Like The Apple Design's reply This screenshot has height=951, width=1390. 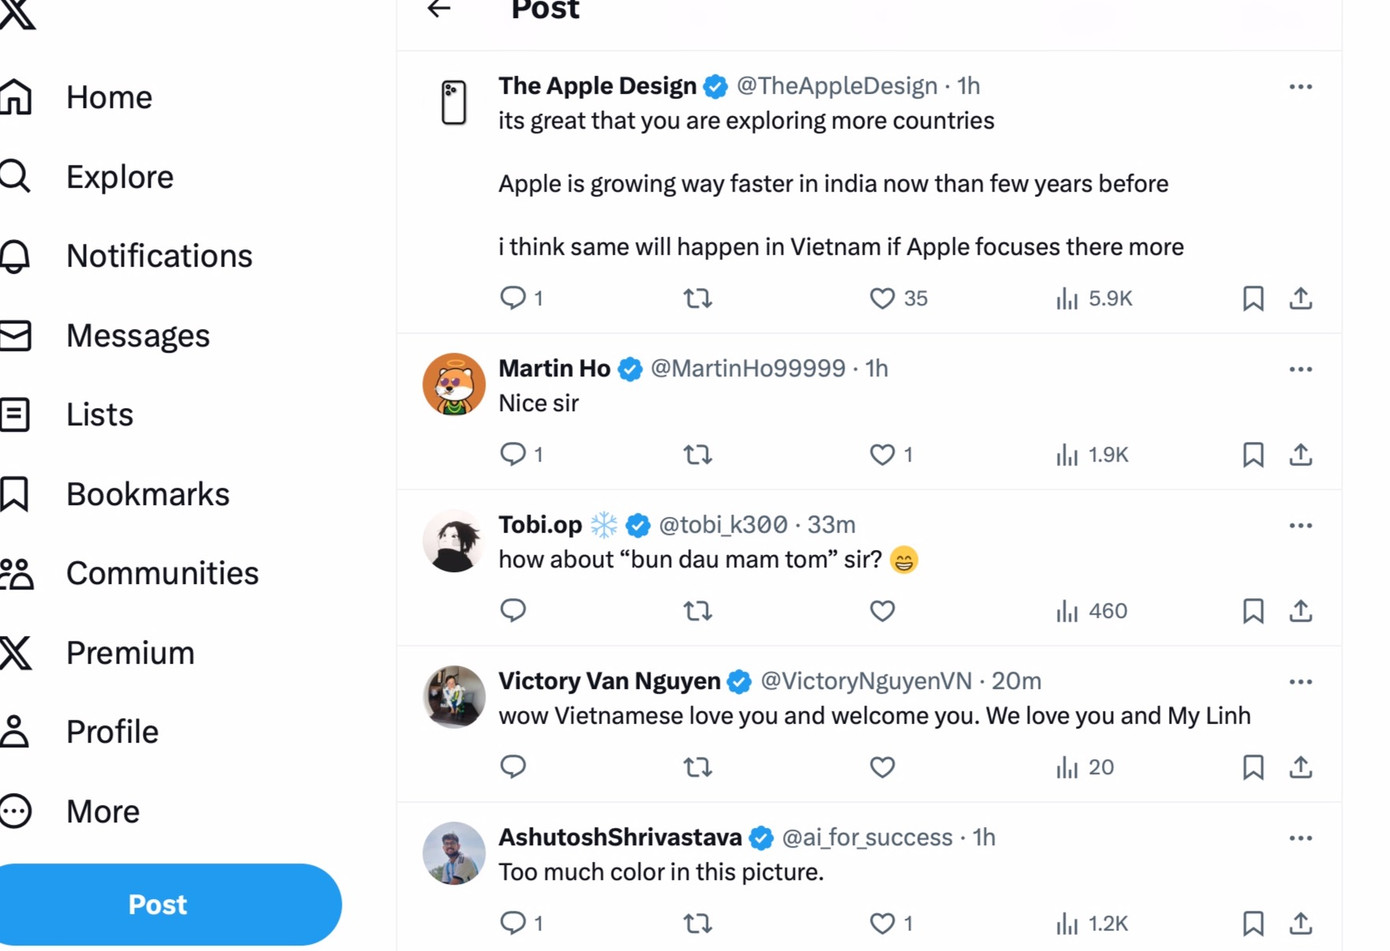click(882, 298)
